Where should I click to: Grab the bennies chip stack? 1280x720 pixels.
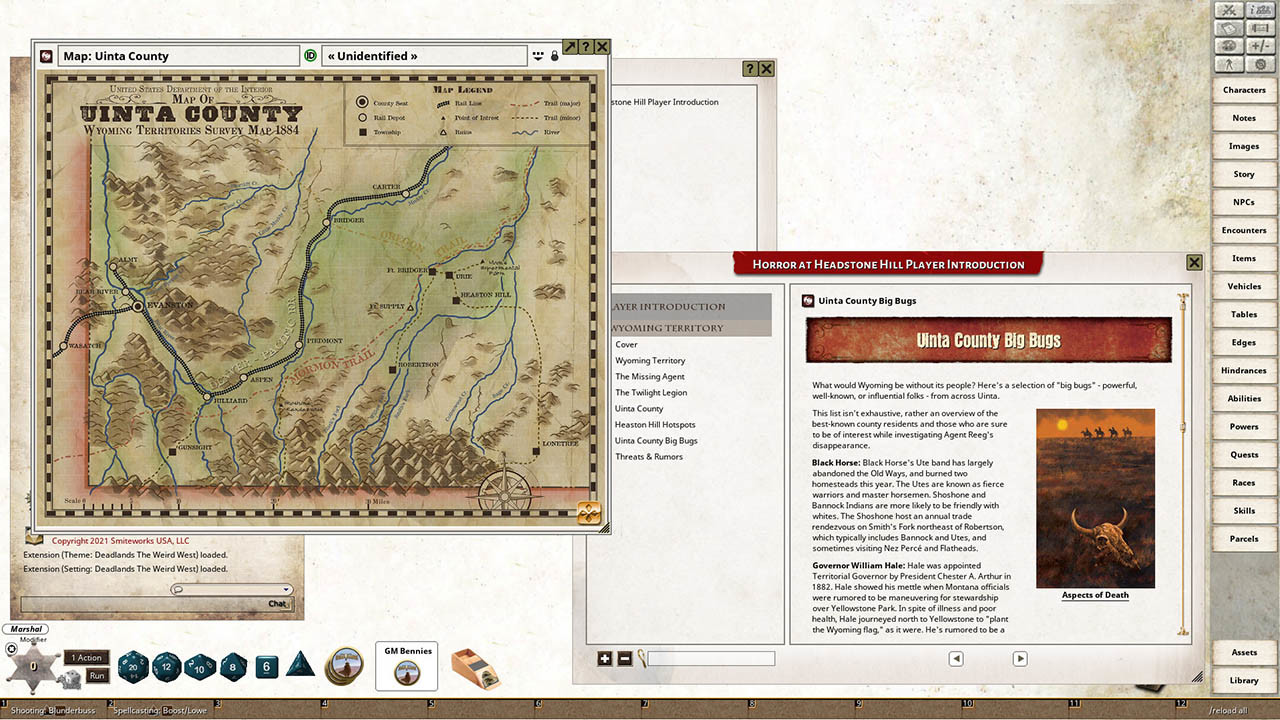344,666
